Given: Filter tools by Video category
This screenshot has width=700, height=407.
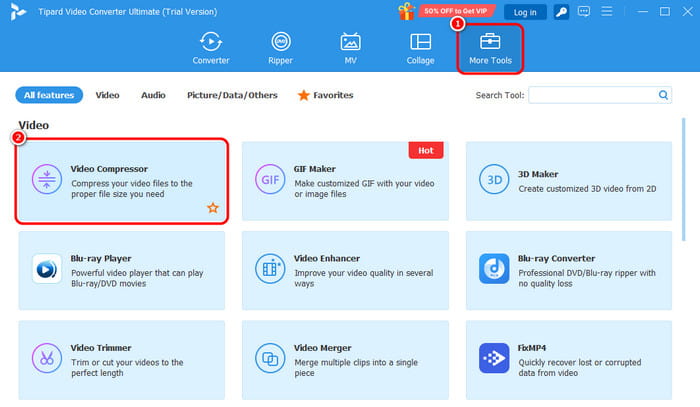Looking at the screenshot, I should click(107, 95).
